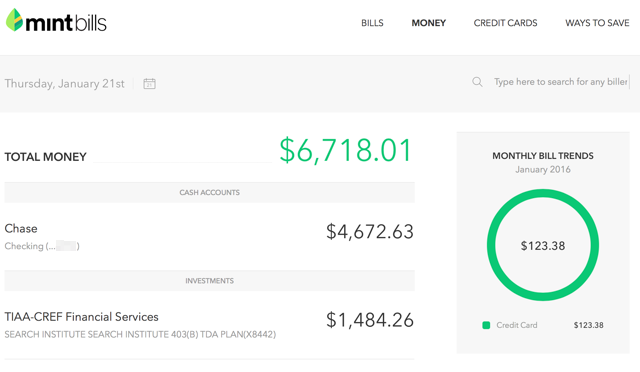Click the $4,672.63 Chase balance
The image size is (640, 372).
coord(370,232)
